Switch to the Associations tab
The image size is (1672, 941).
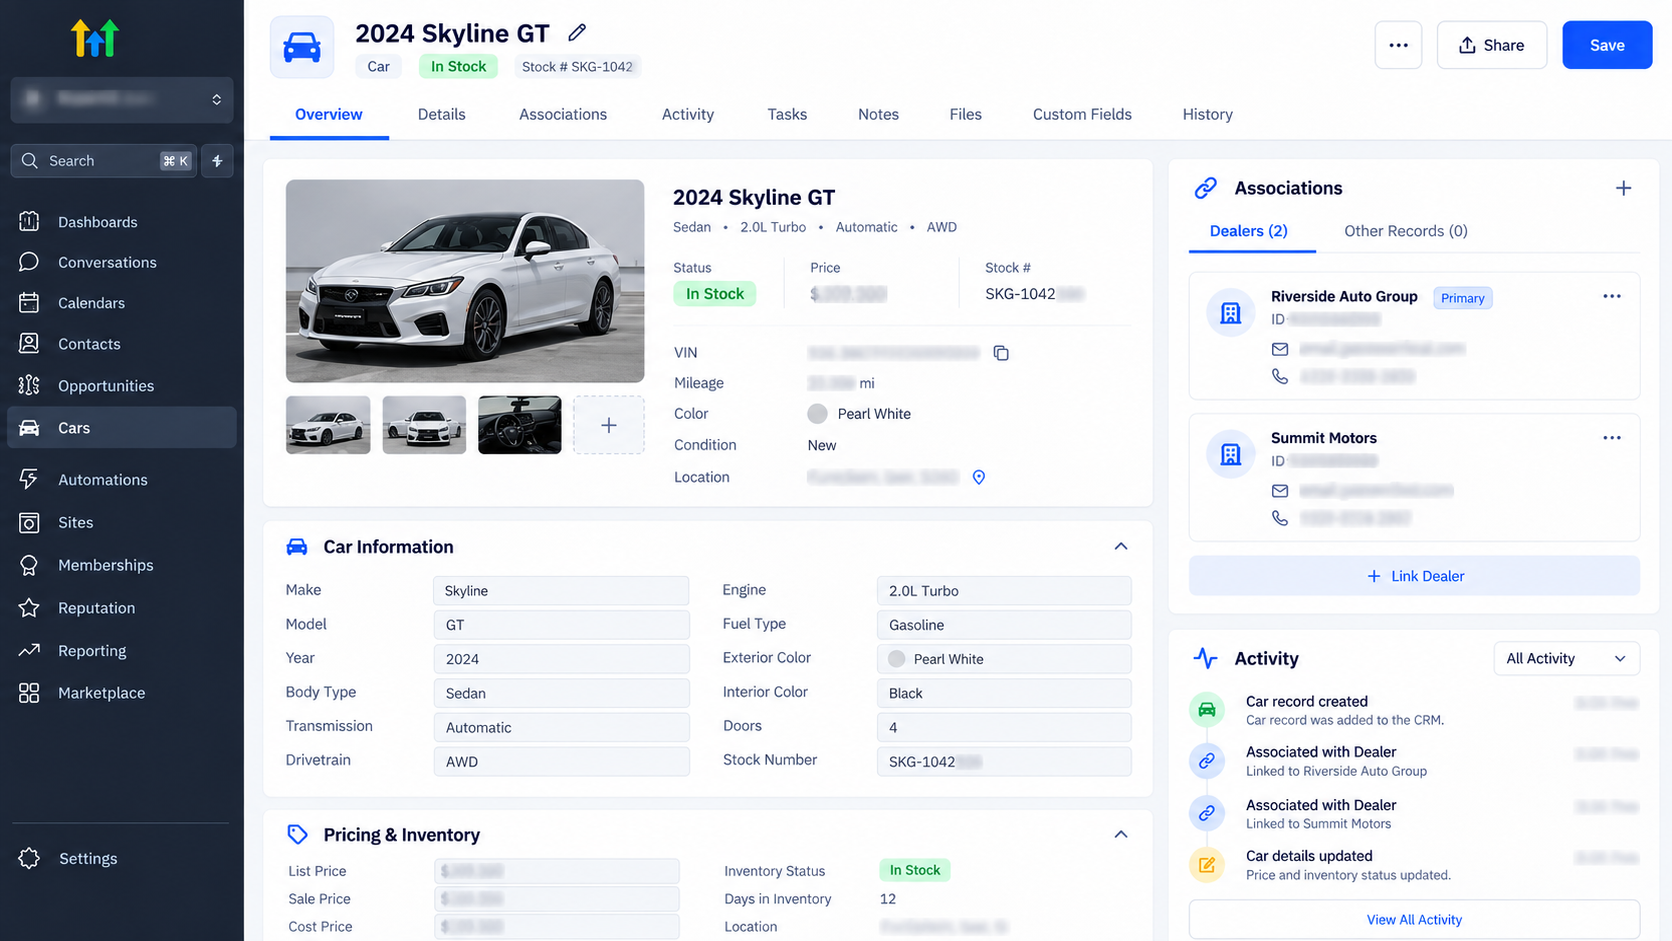pyautogui.click(x=563, y=114)
